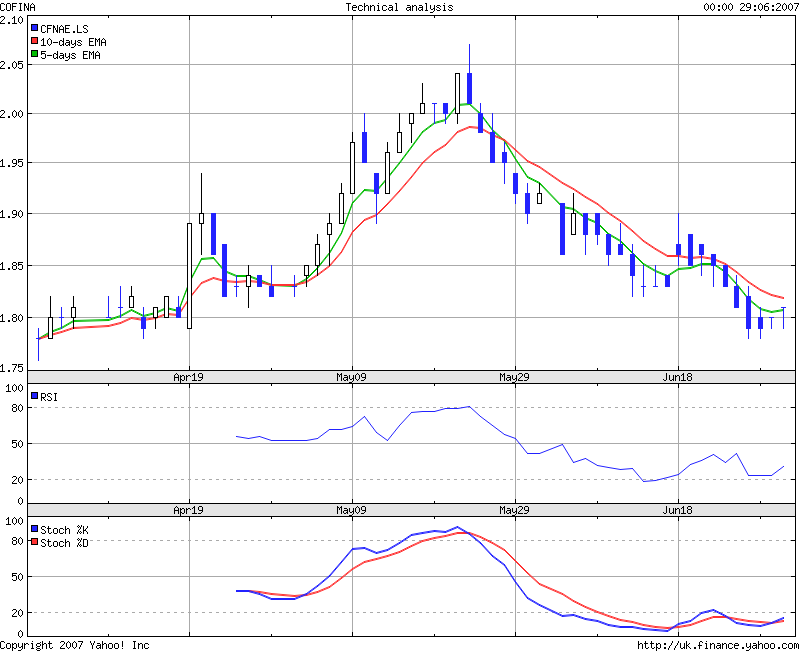
Task: Click the tall white candlestick just before Apr19
Action: coord(189,275)
